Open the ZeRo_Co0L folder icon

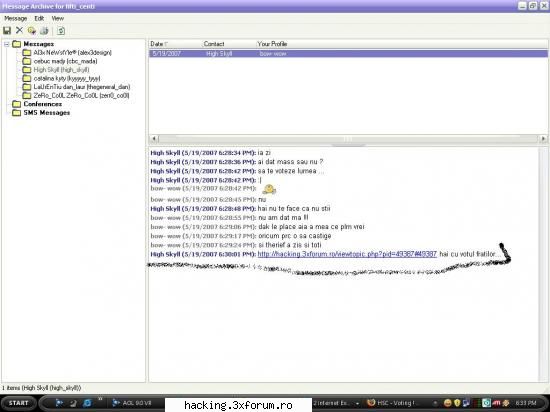pyautogui.click(x=27, y=95)
